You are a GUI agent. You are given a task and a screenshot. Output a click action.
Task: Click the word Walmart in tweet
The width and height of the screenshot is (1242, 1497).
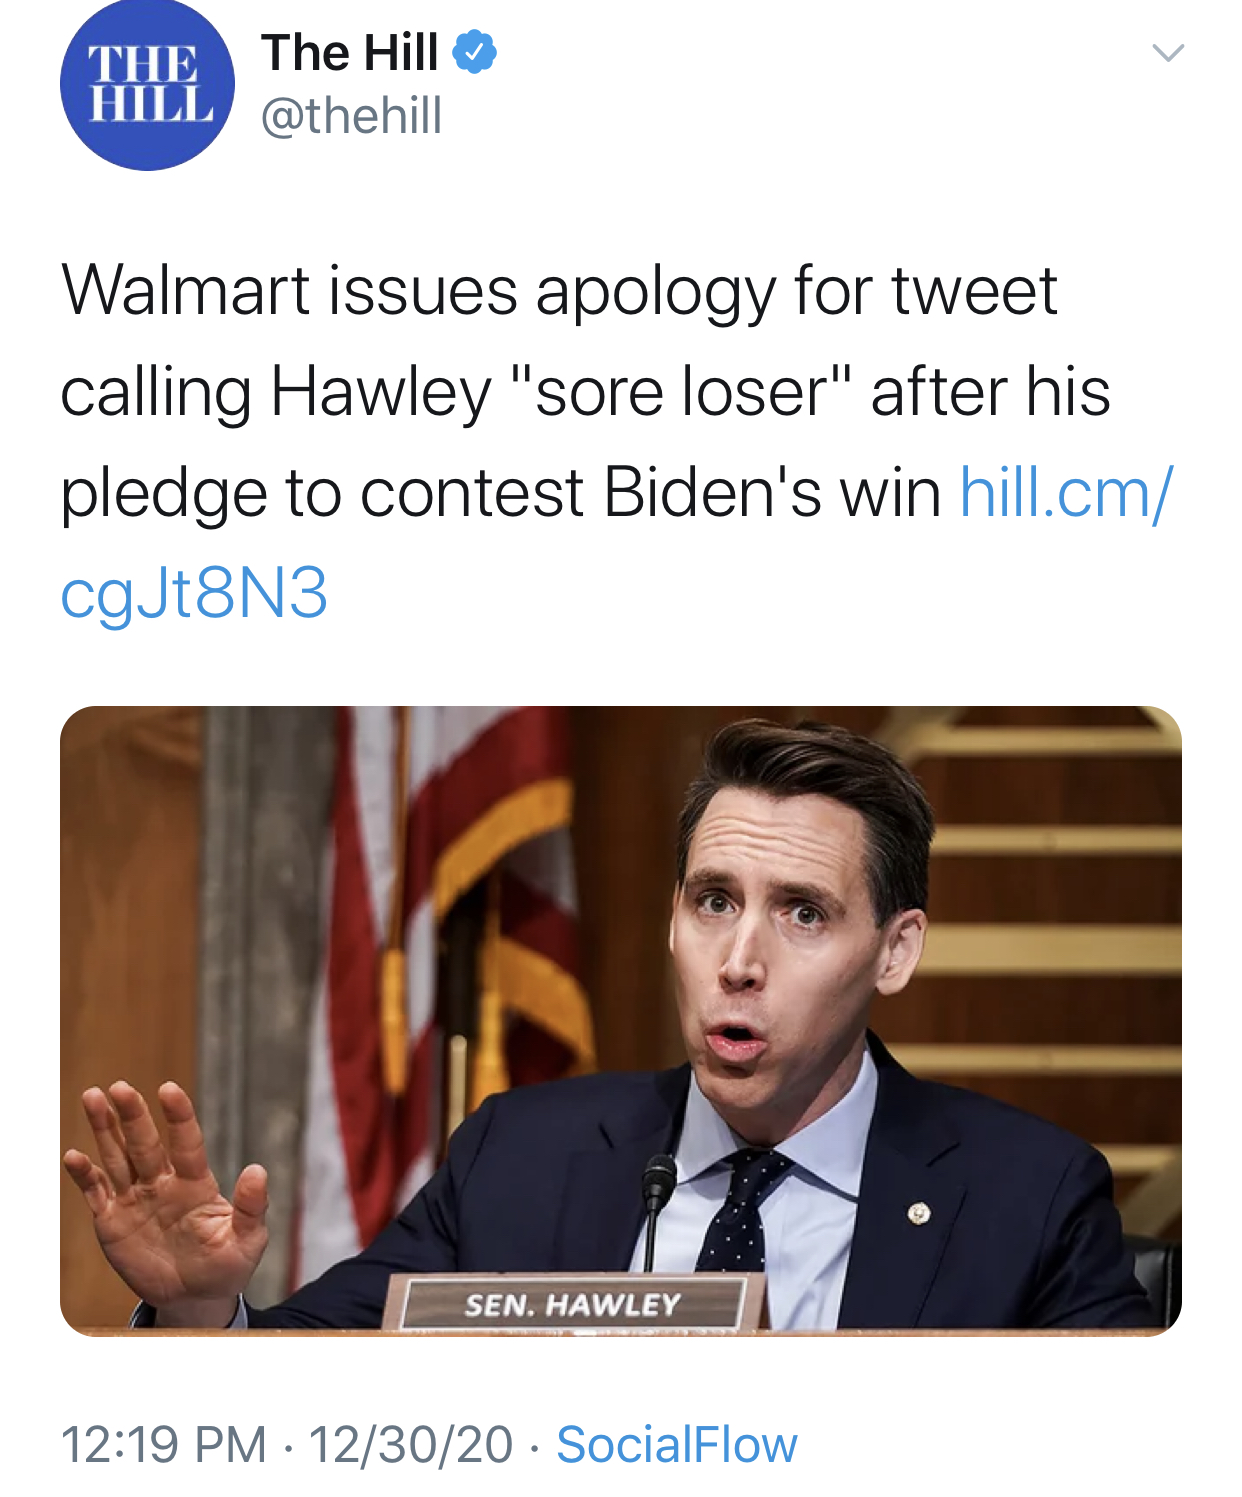click(x=186, y=291)
